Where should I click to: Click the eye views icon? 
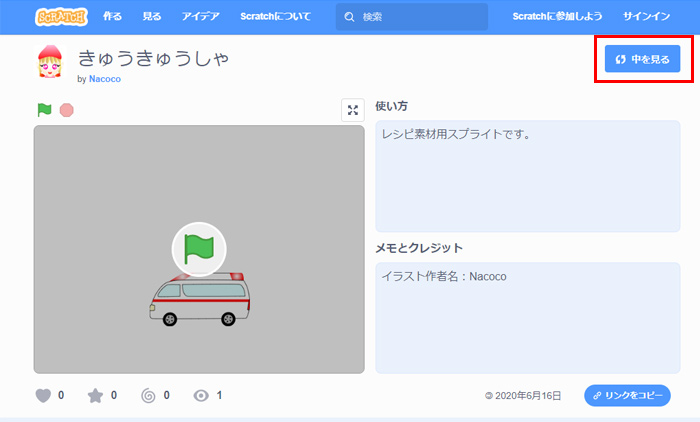click(201, 396)
